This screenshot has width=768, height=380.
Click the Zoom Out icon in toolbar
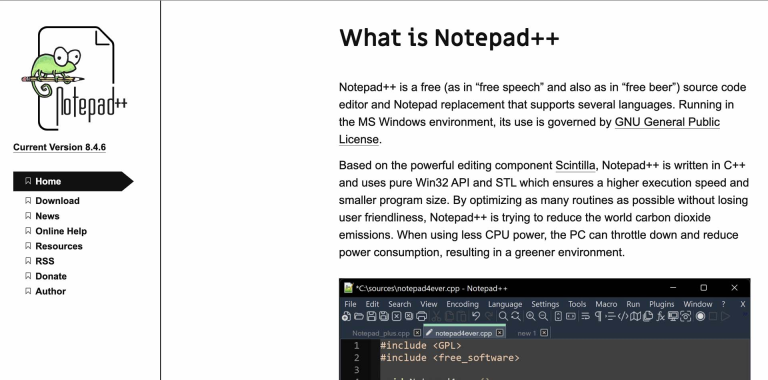tap(543, 316)
